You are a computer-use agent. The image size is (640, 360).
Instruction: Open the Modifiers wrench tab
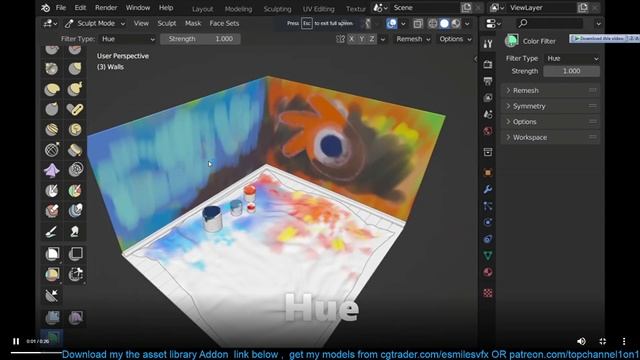pyautogui.click(x=488, y=189)
